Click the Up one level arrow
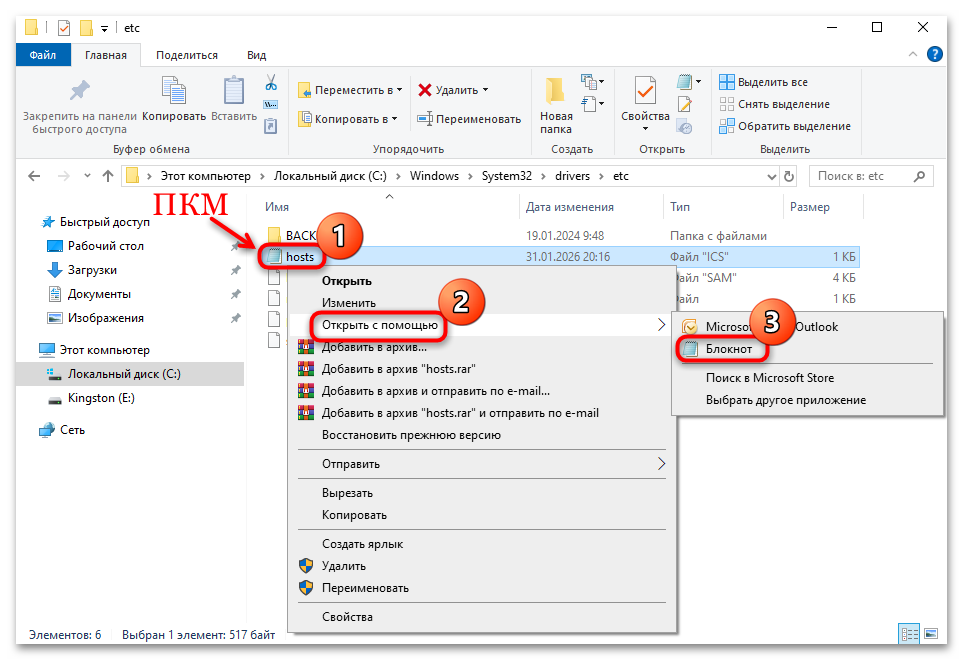Screen dimensions: 963x660 pos(108,176)
